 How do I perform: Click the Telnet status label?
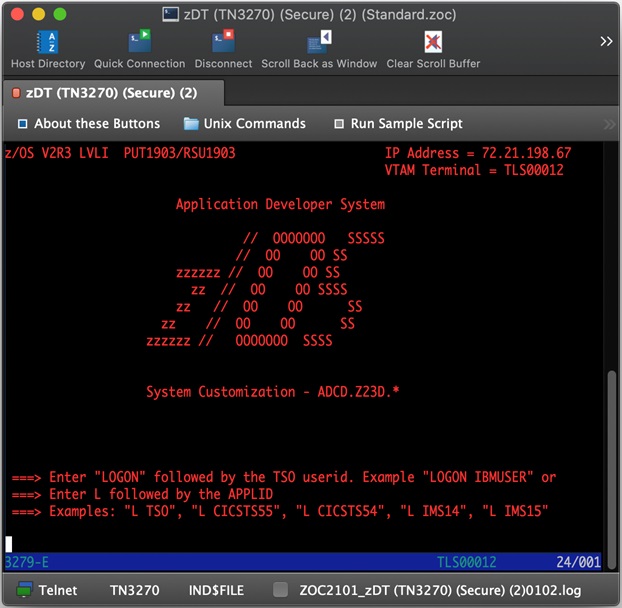click(58, 590)
